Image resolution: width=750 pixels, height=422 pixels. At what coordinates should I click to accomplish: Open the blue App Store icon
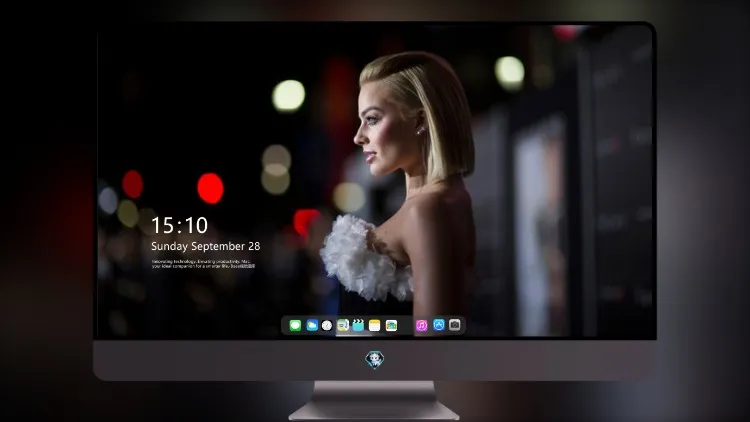[439, 325]
